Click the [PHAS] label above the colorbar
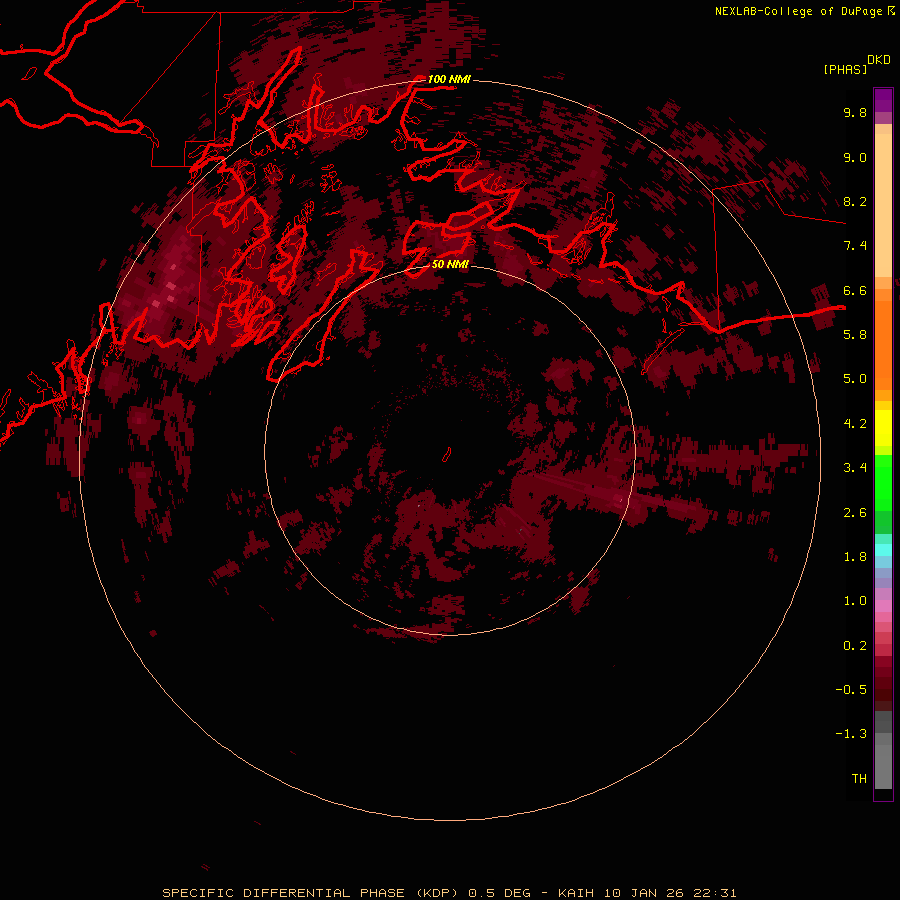 (845, 69)
